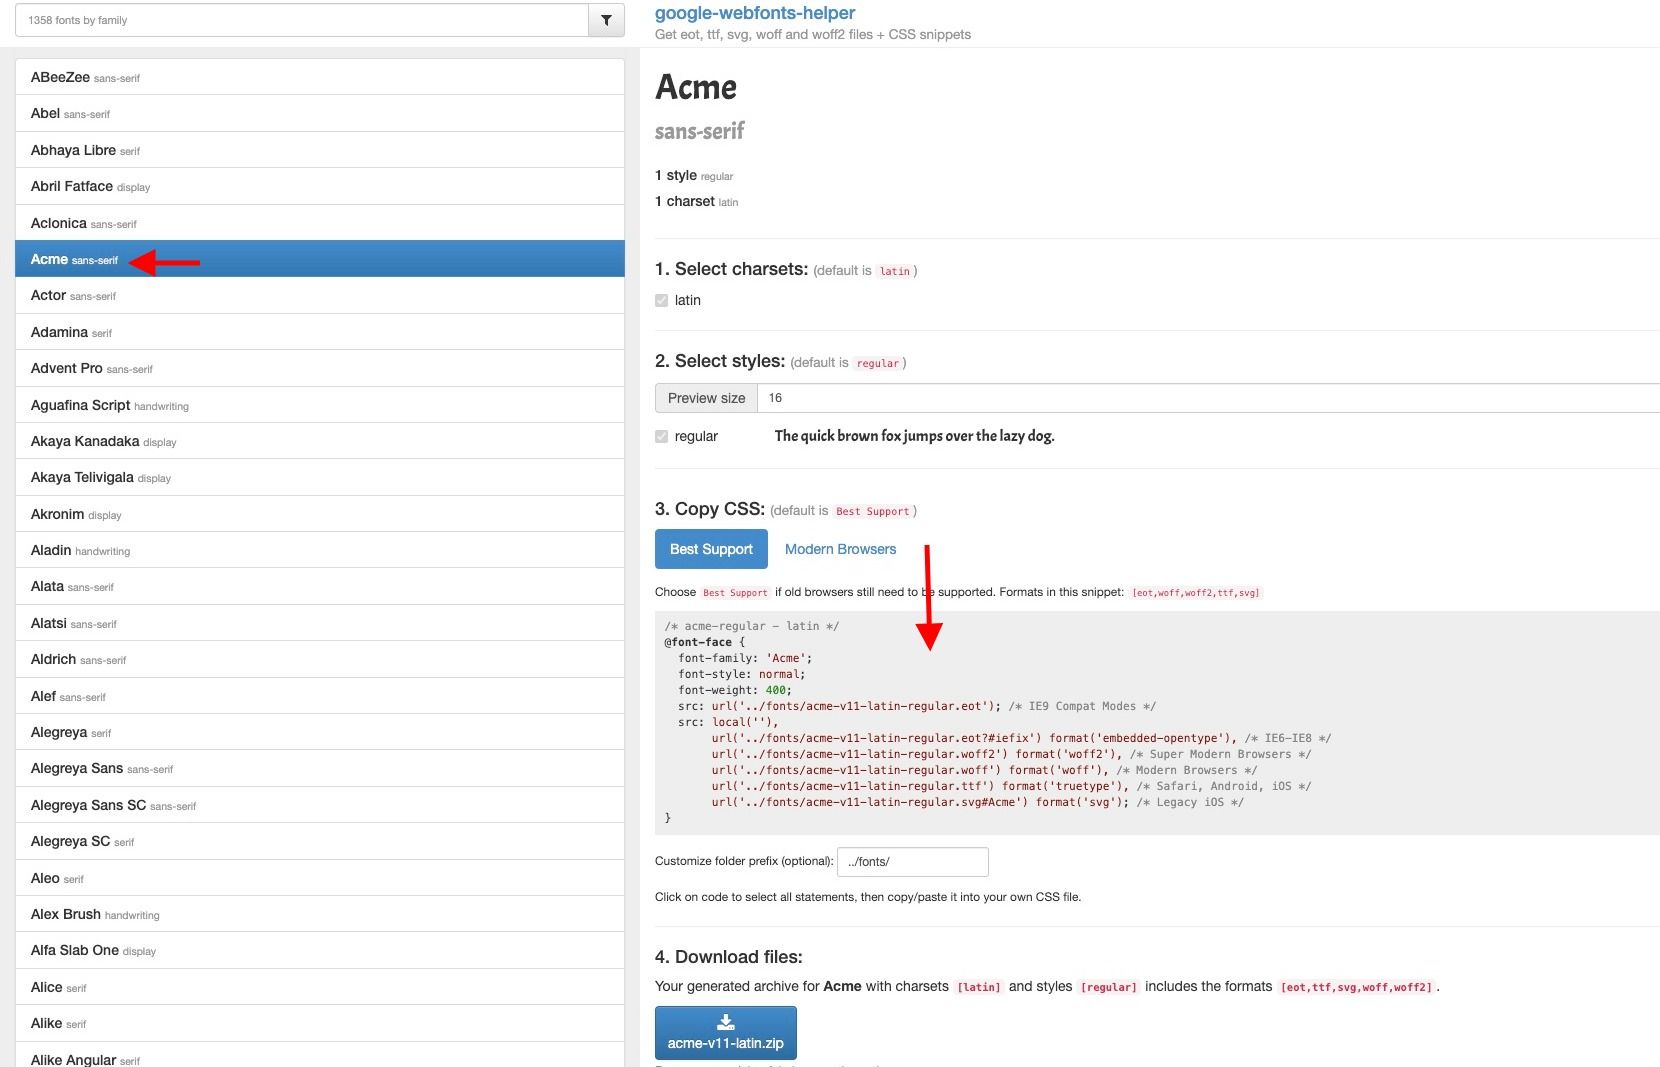The width and height of the screenshot is (1660, 1067).
Task: Select Aldrich font
Action: pos(320,659)
